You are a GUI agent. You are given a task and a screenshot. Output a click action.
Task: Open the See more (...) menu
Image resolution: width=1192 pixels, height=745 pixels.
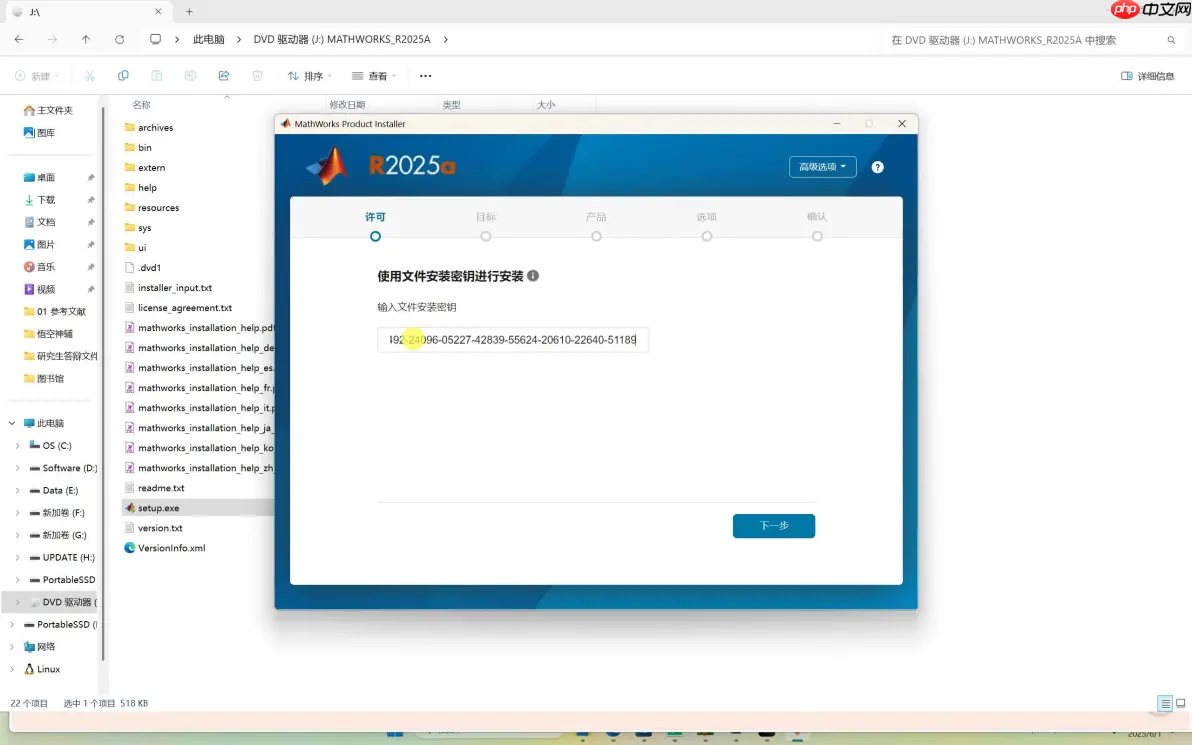[425, 75]
